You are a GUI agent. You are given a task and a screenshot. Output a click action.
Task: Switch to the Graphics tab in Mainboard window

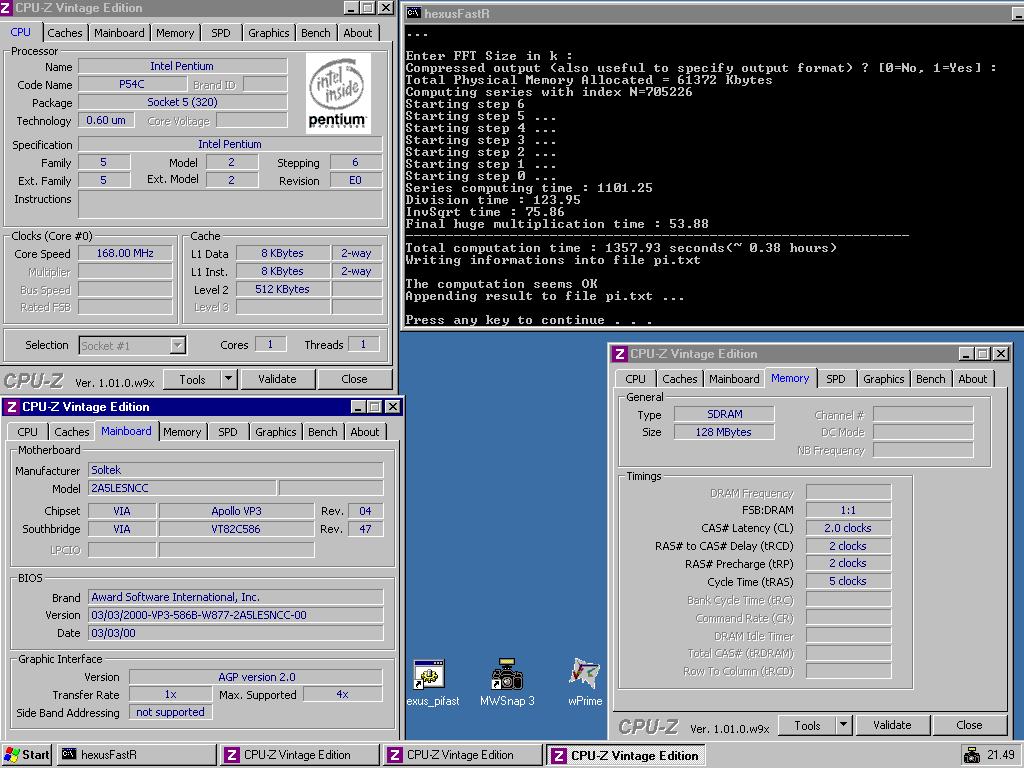pos(276,432)
